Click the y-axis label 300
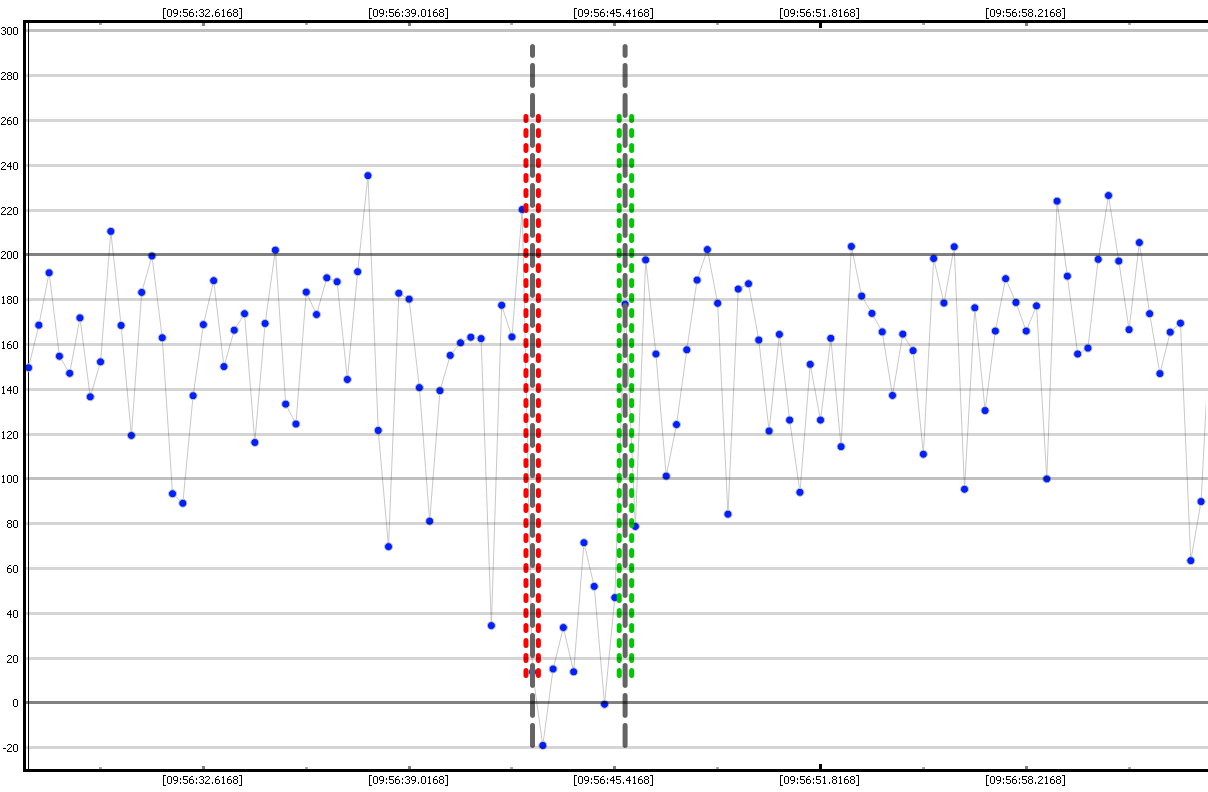The image size is (1208, 792). pos(10,31)
